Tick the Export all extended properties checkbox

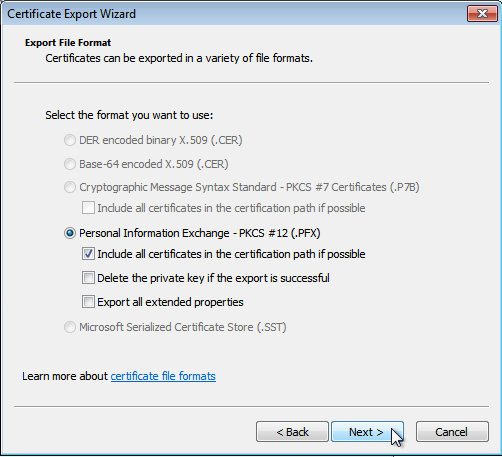(88, 302)
